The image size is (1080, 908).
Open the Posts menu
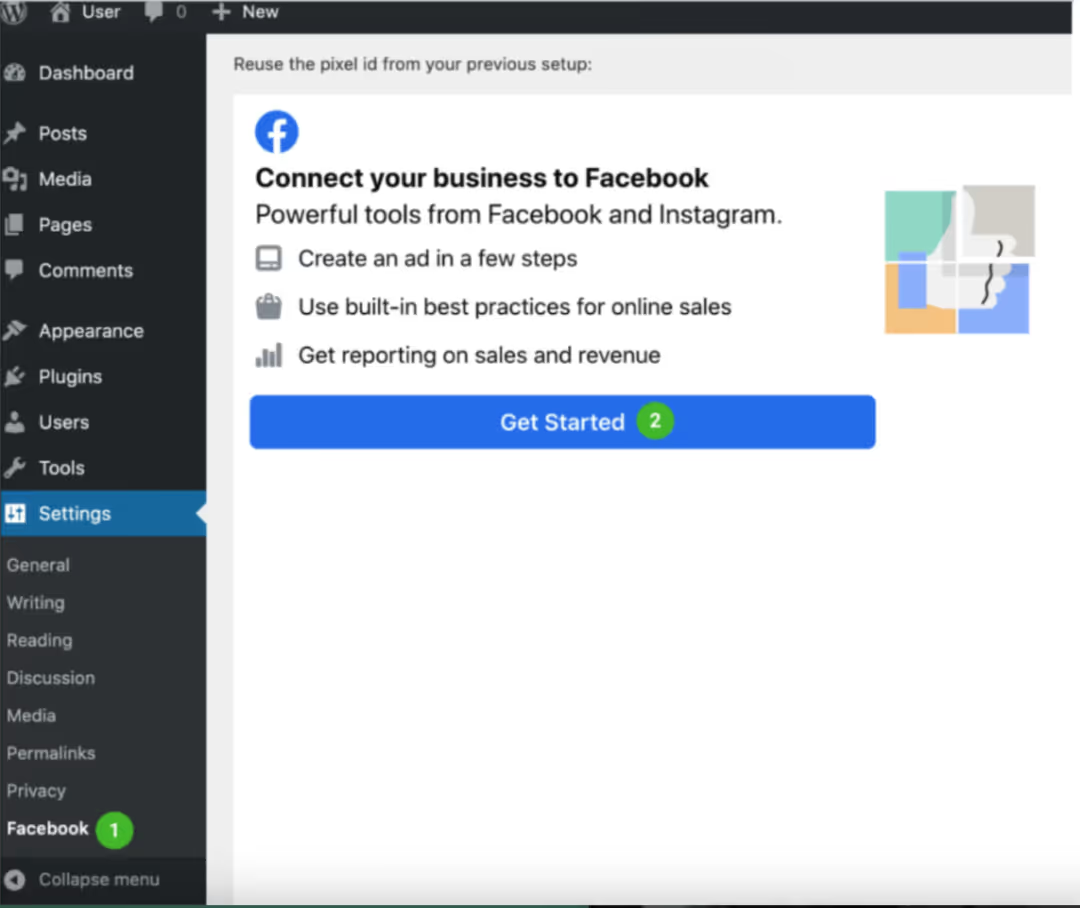(x=63, y=134)
